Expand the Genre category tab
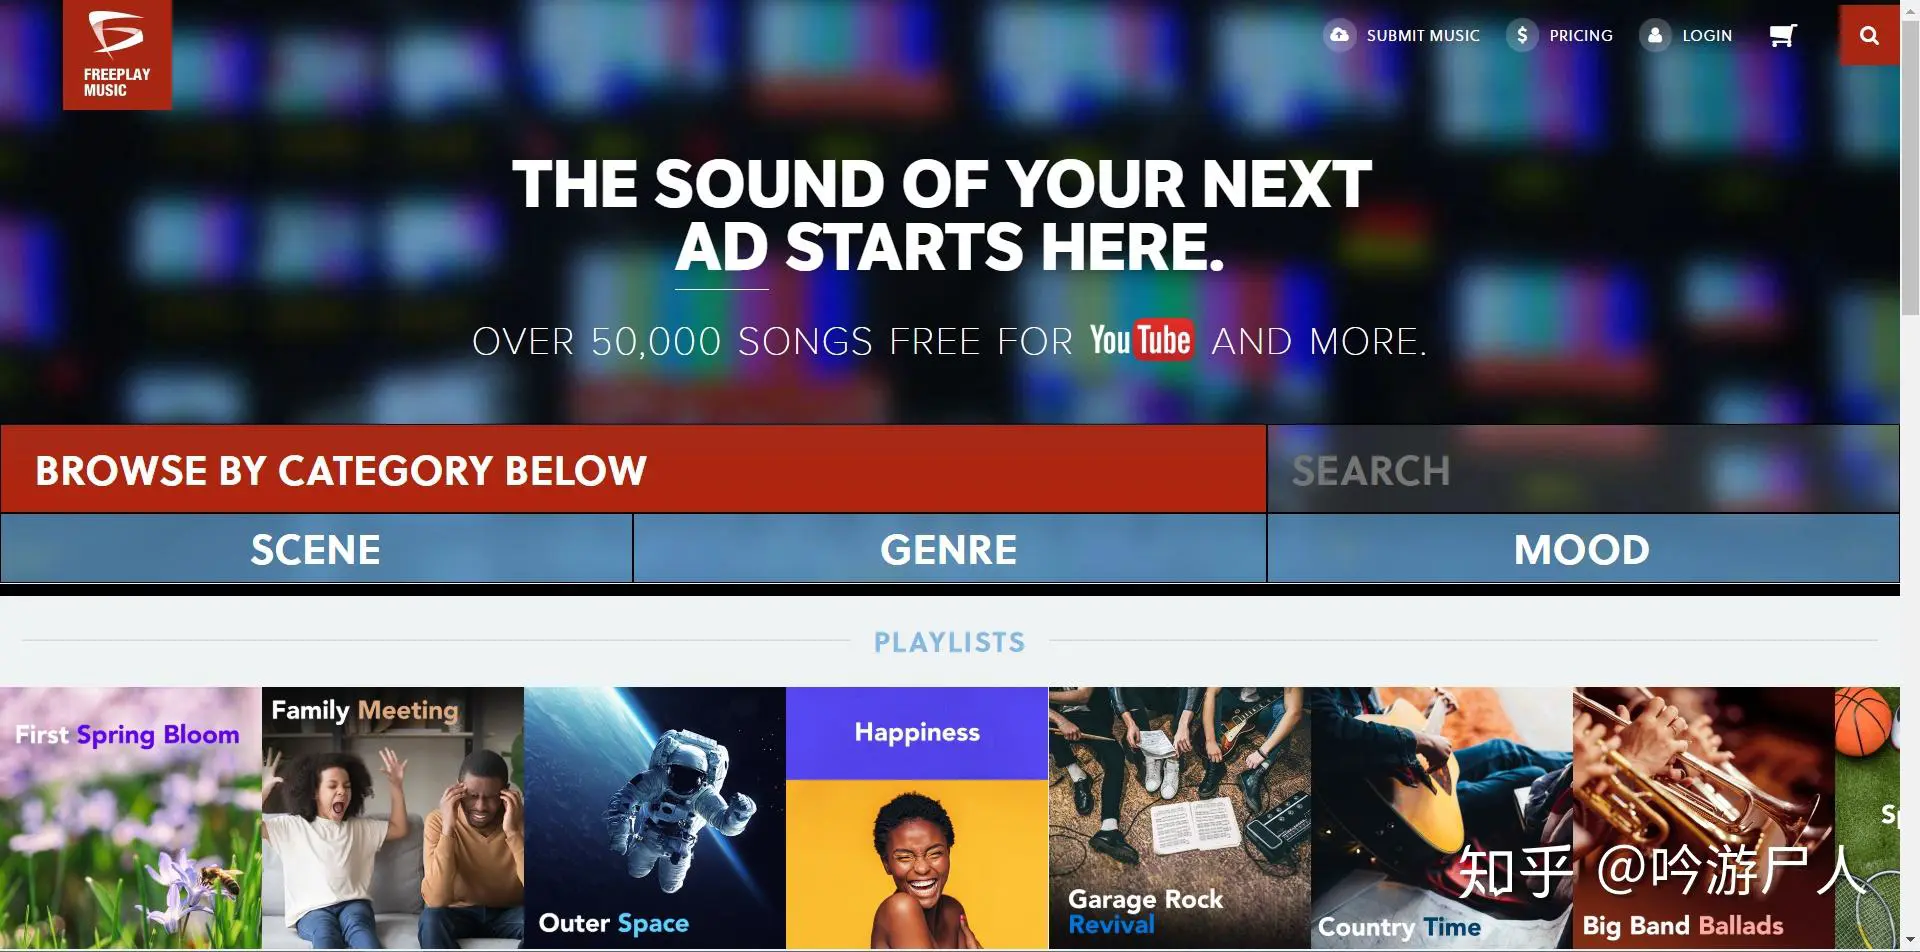Screen dimensions: 1920x952 (949, 549)
